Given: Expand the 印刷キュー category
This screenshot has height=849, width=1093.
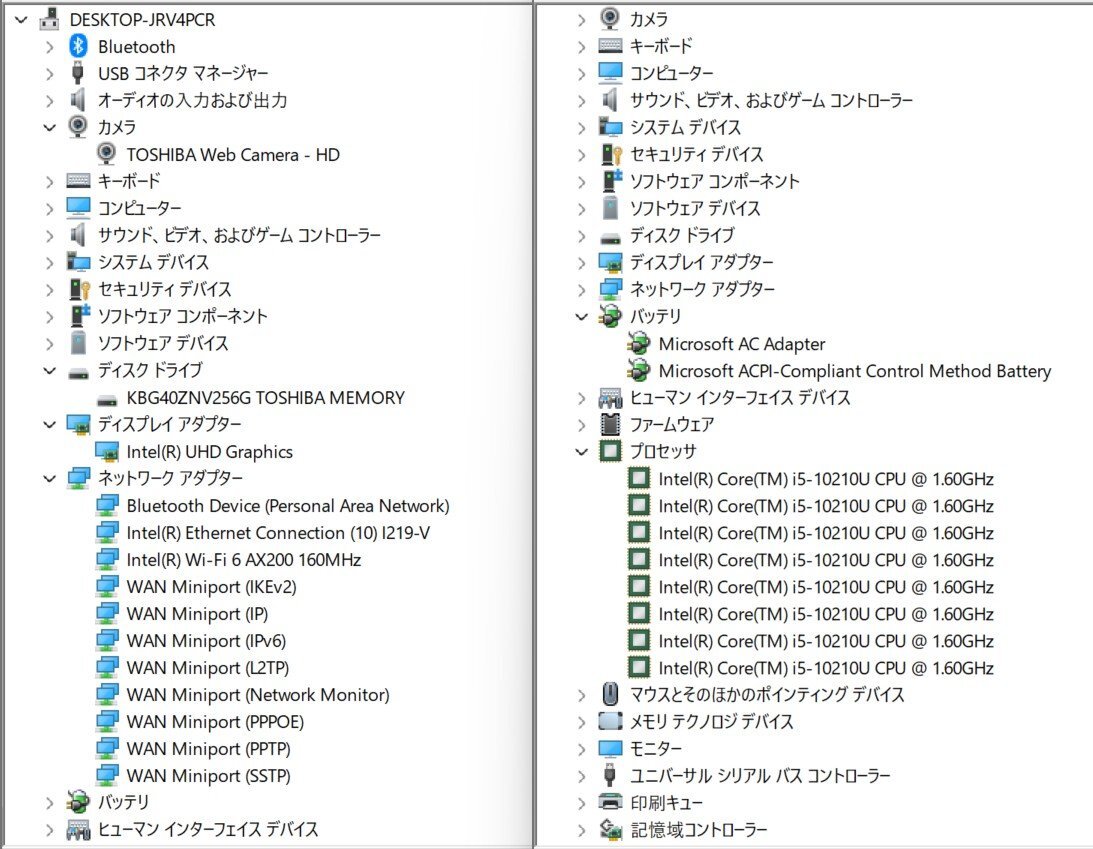Looking at the screenshot, I should click(x=581, y=803).
